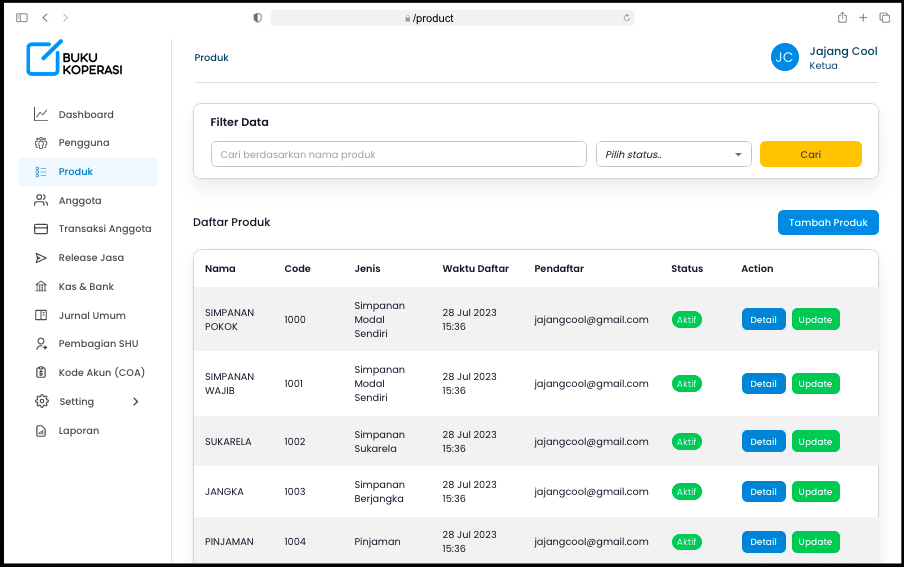Open the Pembagian SHU menu item

tap(98, 344)
